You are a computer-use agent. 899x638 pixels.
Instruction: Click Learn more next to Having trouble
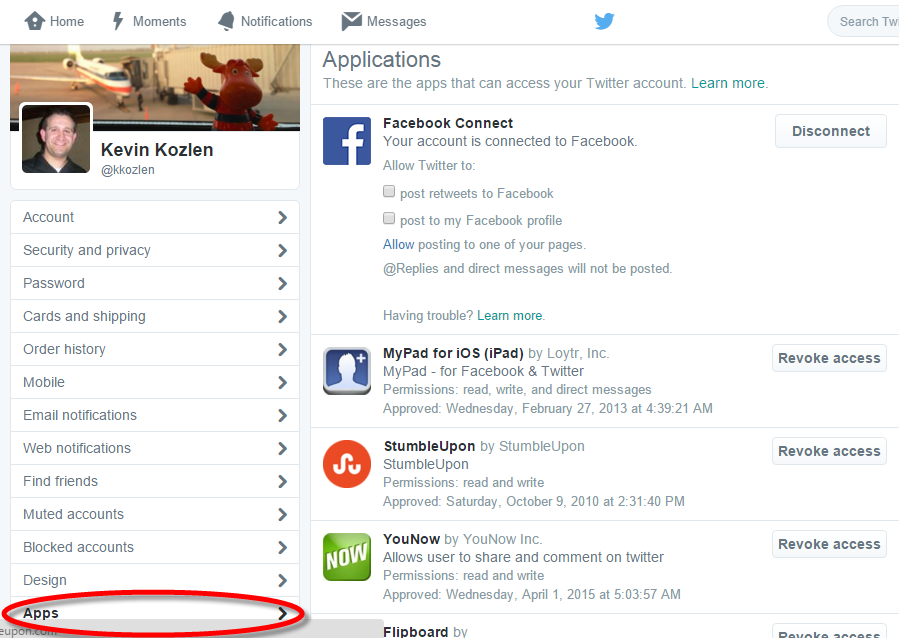tap(510, 315)
